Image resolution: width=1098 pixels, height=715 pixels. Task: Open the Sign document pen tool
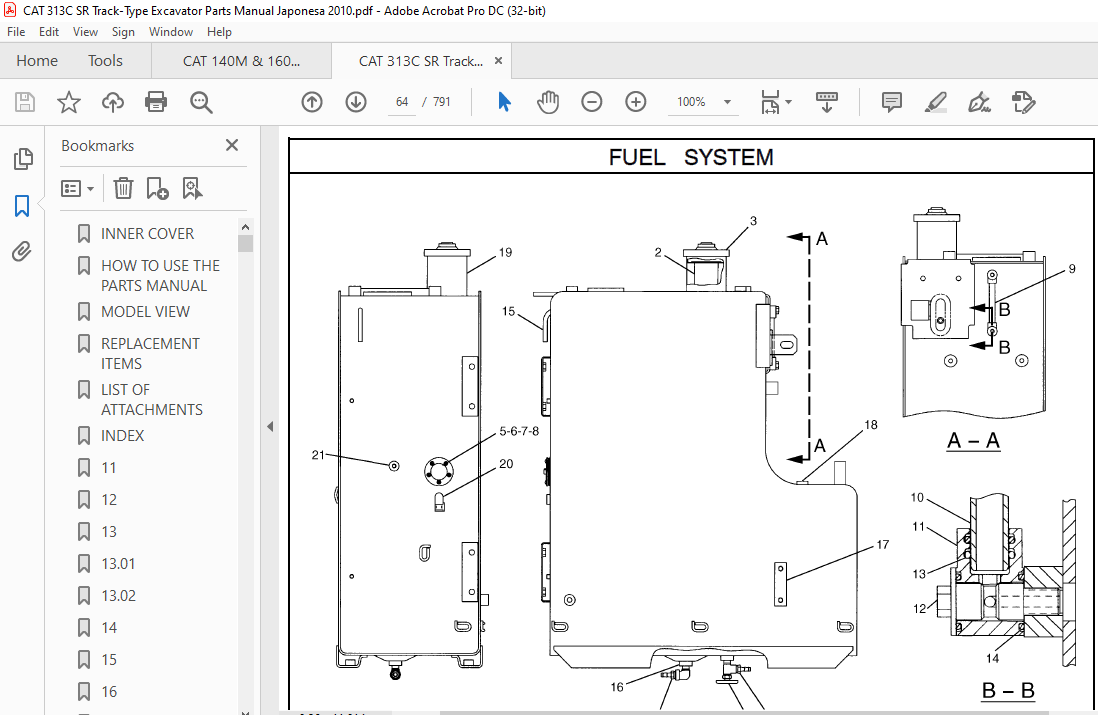click(979, 102)
